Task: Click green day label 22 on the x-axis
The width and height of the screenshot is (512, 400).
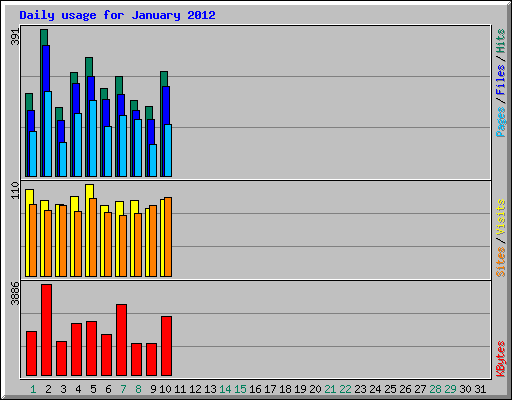Action: [x=345, y=389]
